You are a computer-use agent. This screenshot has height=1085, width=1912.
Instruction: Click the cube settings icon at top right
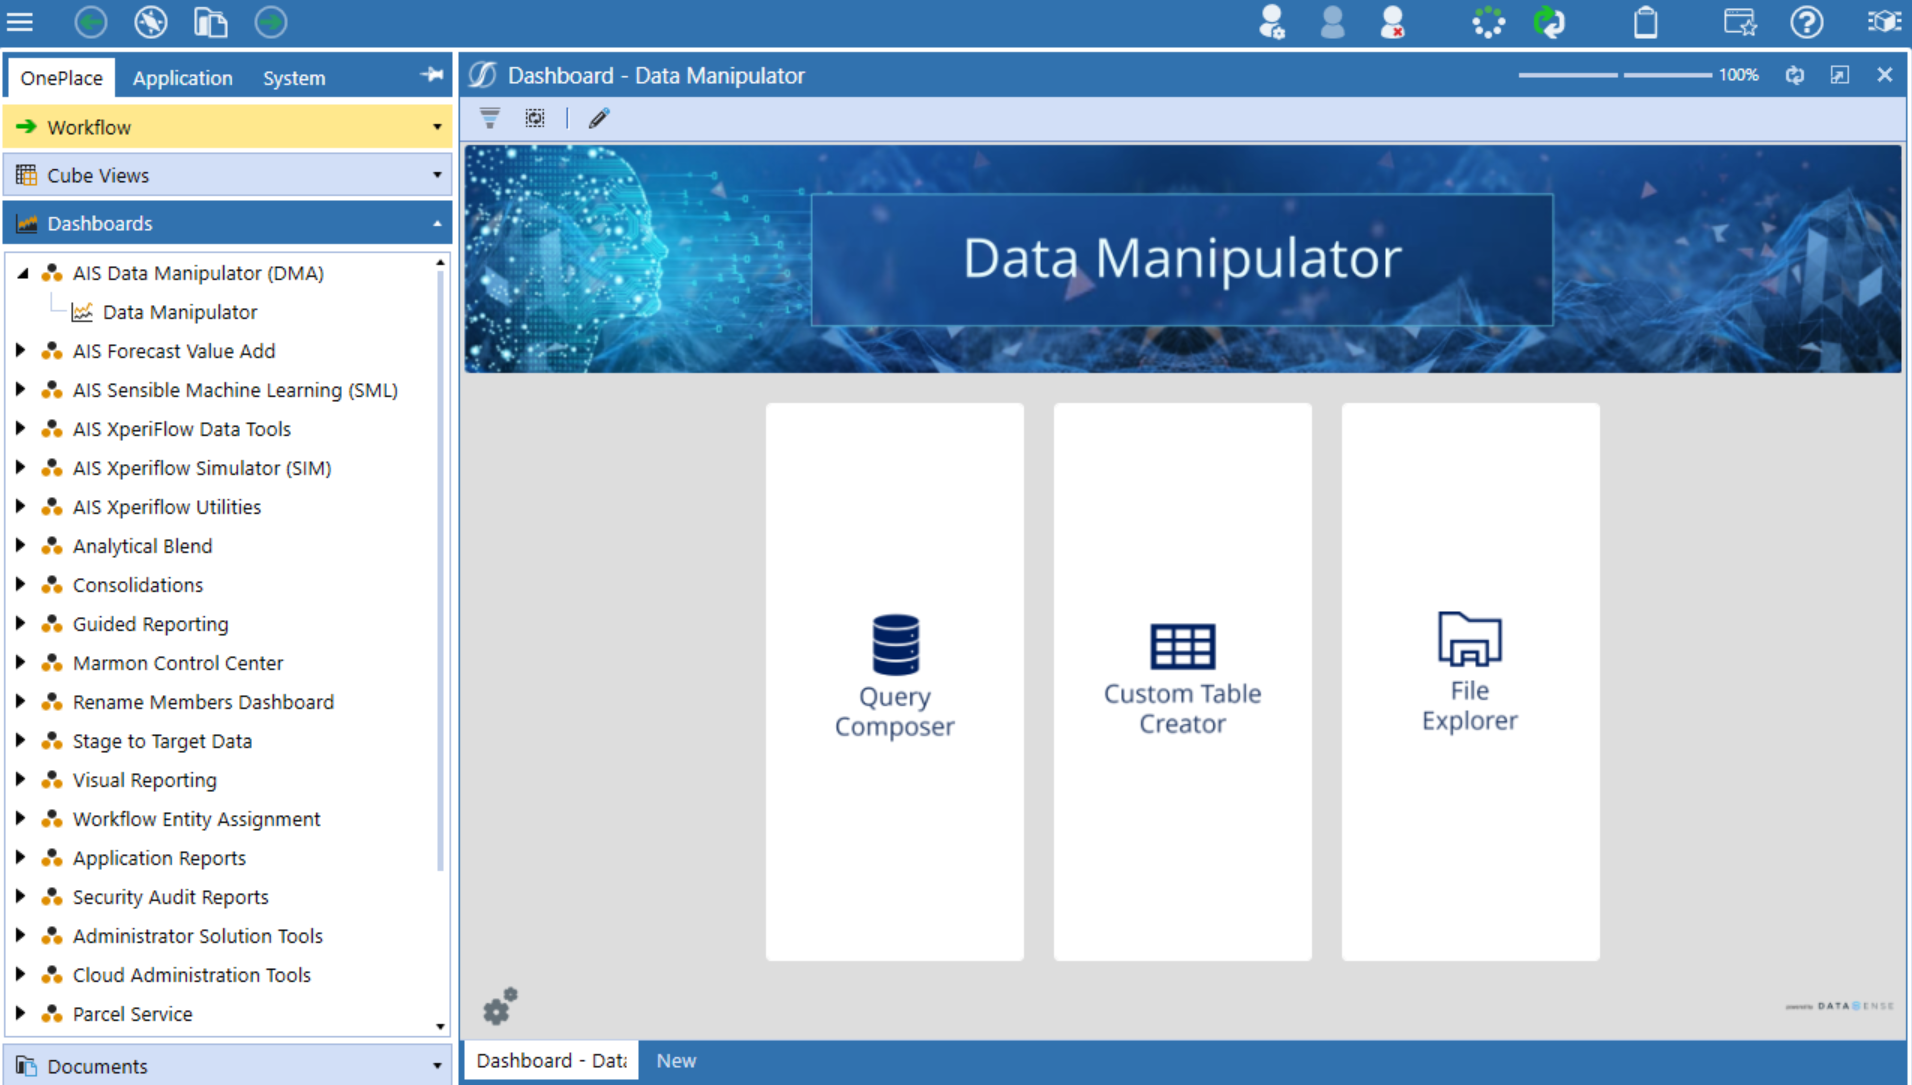pos(1884,22)
